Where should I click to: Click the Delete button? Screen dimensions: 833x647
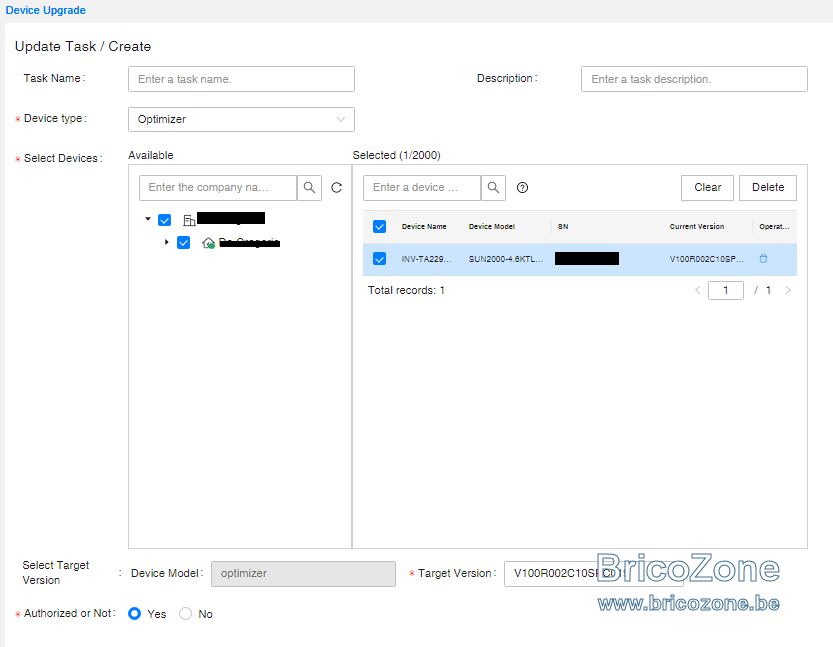pyautogui.click(x=768, y=188)
